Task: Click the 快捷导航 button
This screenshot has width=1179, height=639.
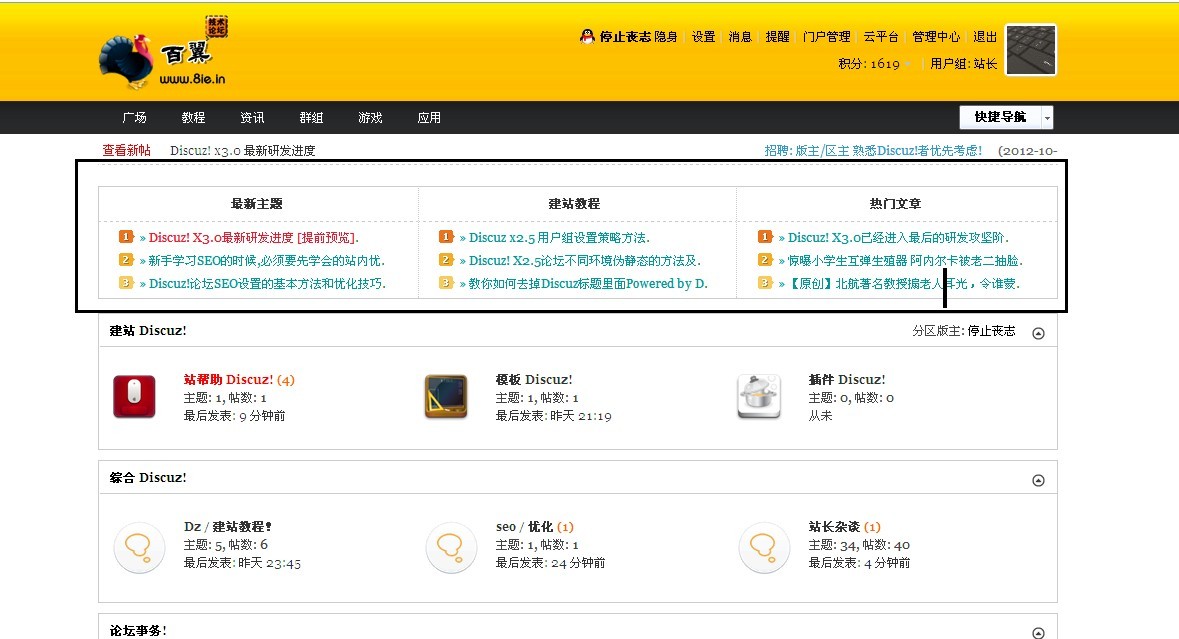Action: coord(1000,117)
